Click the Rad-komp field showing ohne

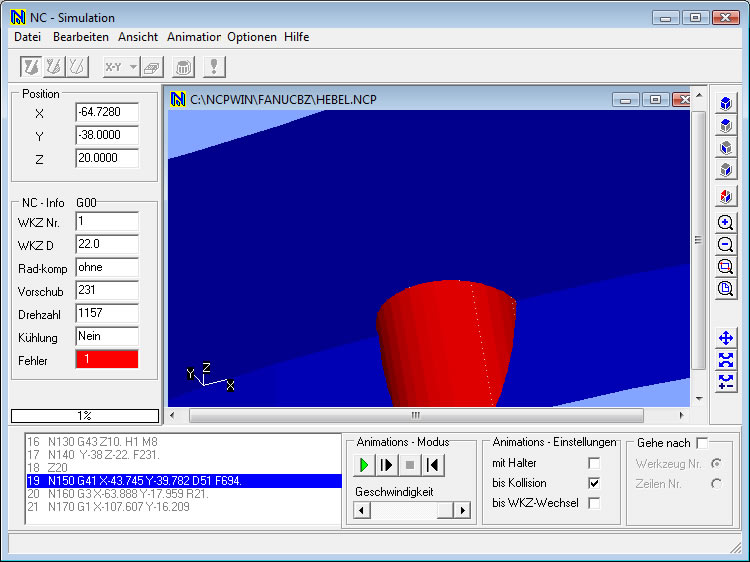(x=107, y=267)
